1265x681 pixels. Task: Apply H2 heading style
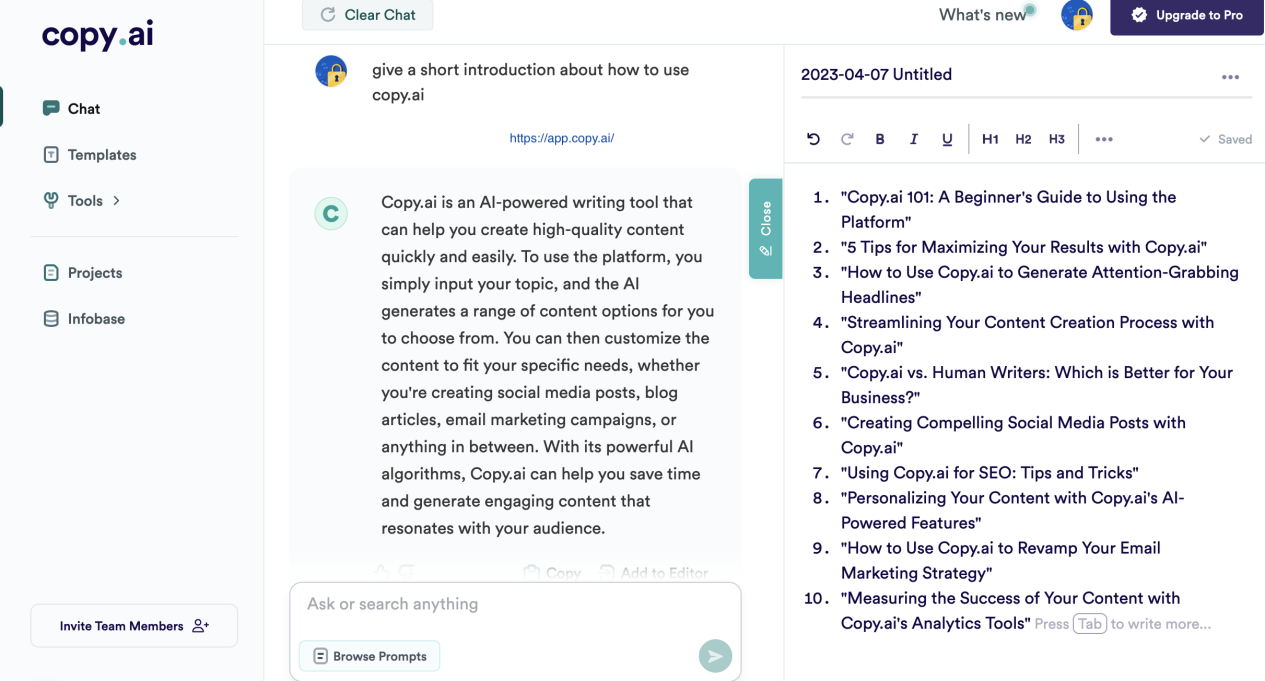pyautogui.click(x=1023, y=139)
